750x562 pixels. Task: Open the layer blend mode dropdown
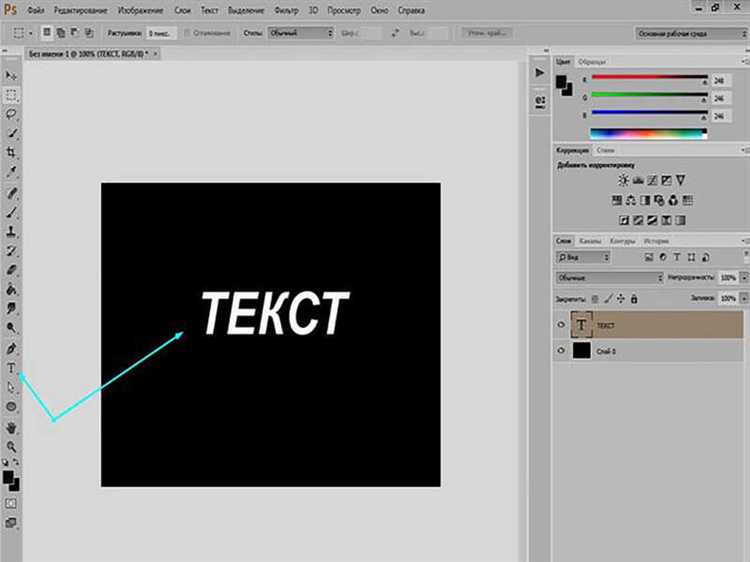[x=609, y=277]
